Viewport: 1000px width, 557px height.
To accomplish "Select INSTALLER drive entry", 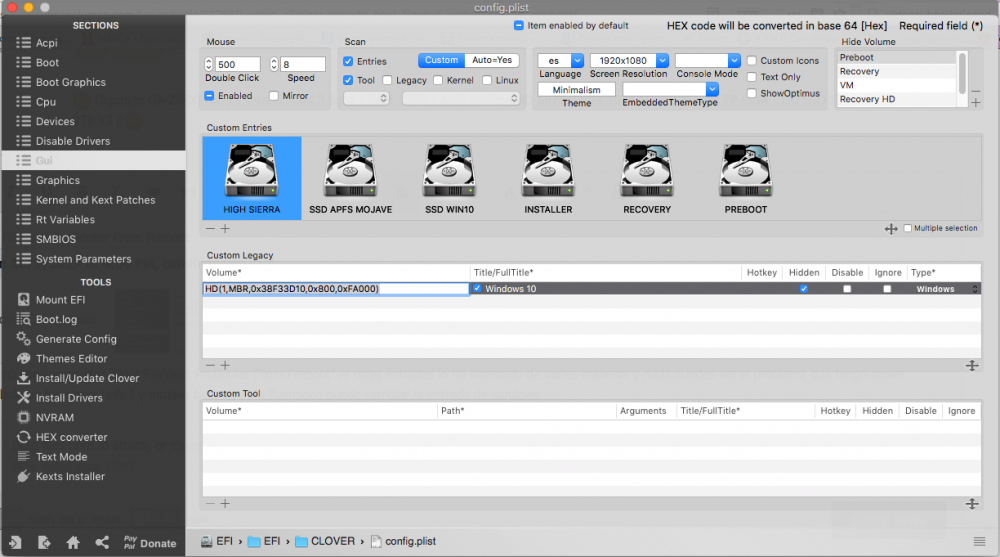I will point(548,179).
